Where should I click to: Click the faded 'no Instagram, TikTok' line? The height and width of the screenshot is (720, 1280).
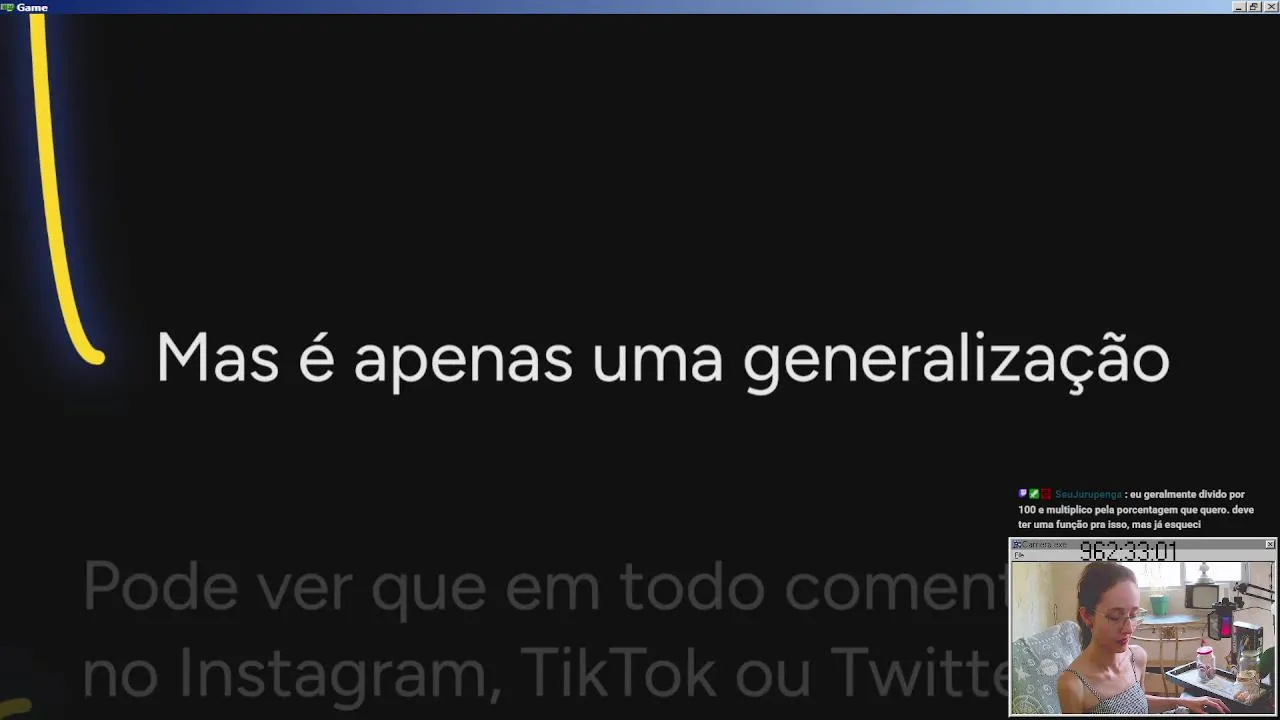[x=545, y=673]
